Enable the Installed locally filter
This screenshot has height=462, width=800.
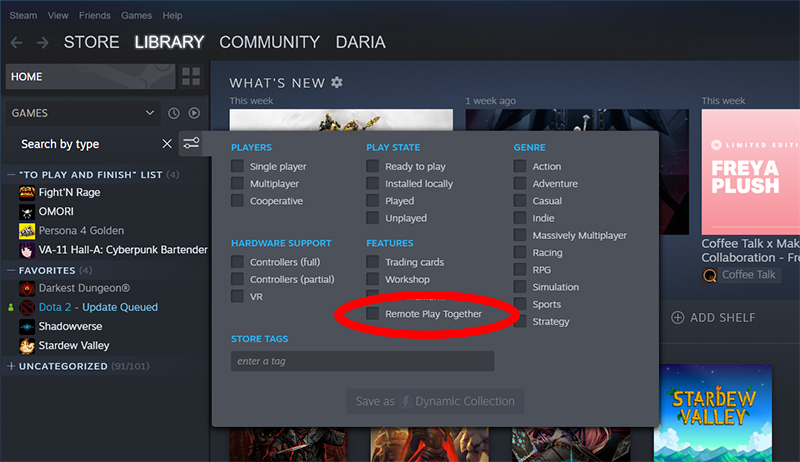coord(372,183)
